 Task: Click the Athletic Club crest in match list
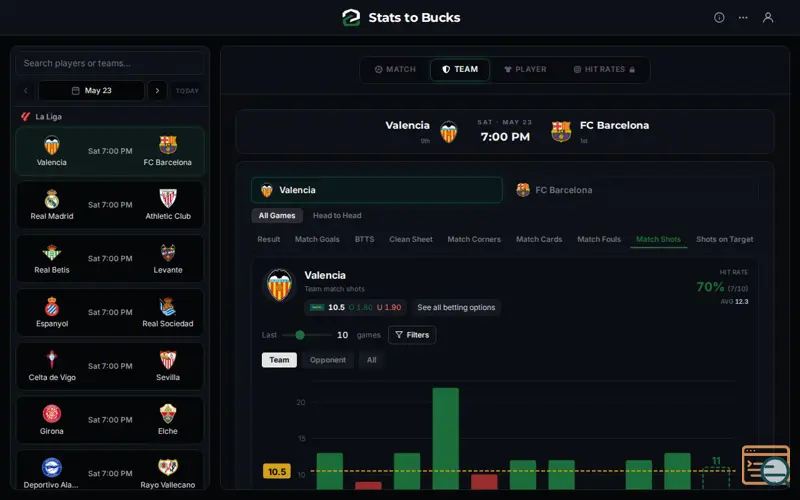tap(168, 198)
